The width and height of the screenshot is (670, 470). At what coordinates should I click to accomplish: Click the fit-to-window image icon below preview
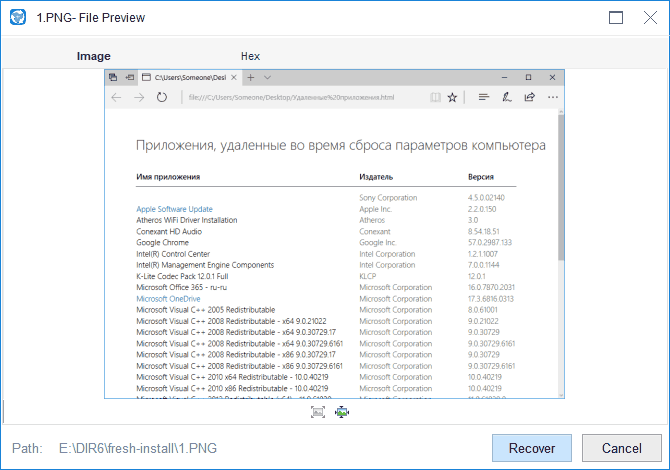[342, 412]
